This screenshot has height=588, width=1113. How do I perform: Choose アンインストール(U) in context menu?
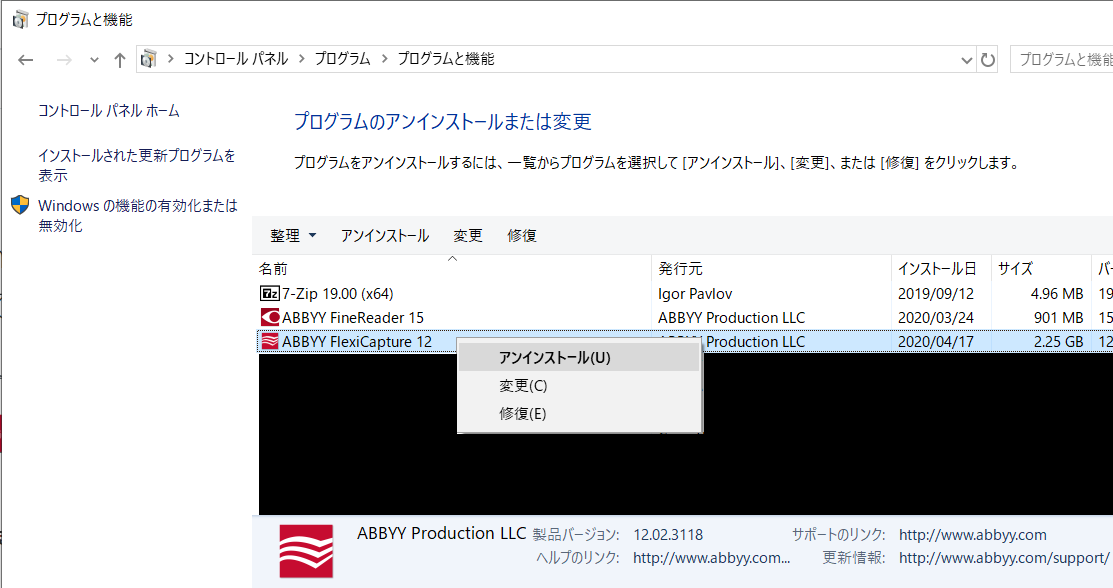coord(580,357)
